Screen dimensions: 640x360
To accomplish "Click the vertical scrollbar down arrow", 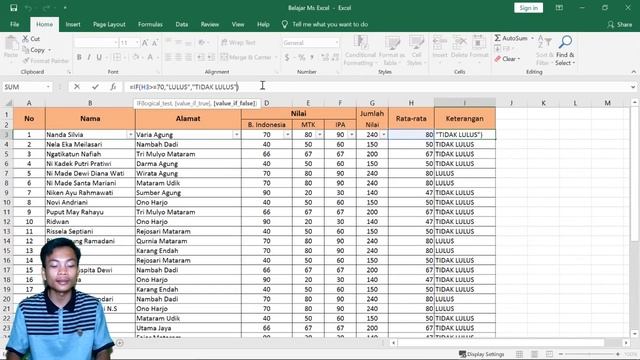I will (635, 333).
